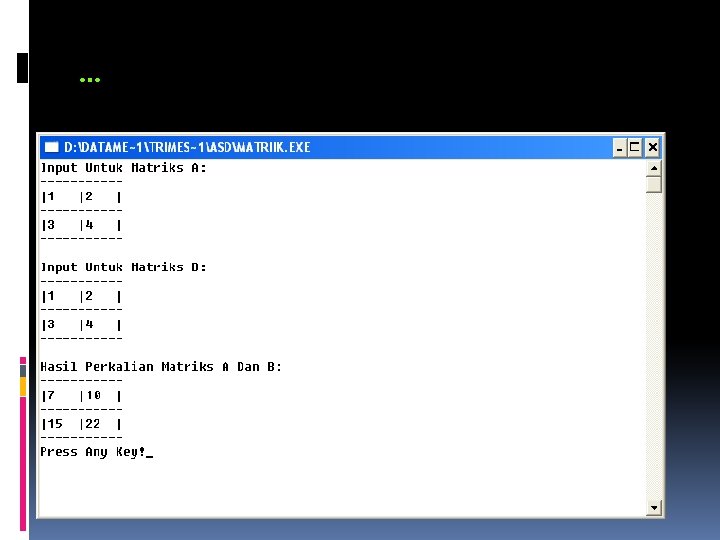This screenshot has height=540, width=720.
Task: Close the MATRIK.EXE console window
Action: 652,147
